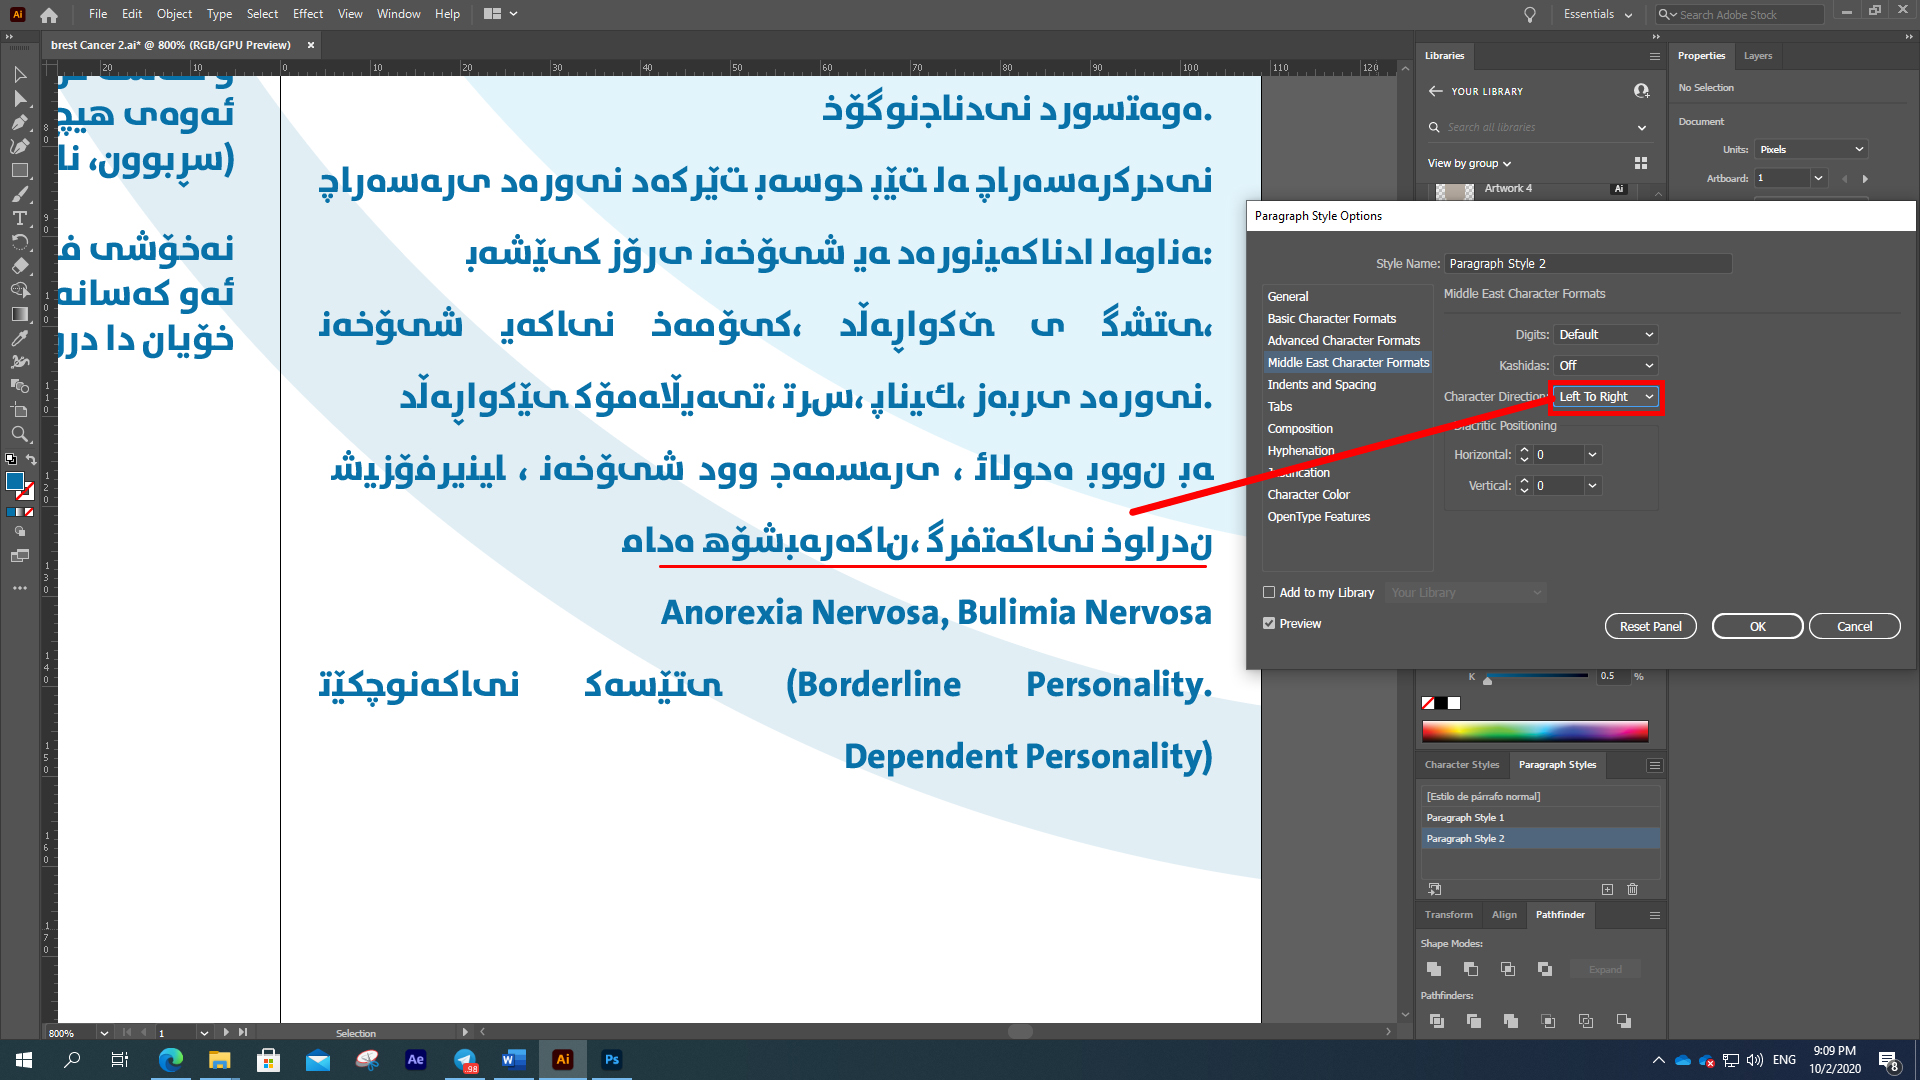The height and width of the screenshot is (1080, 1920).
Task: Delete a paragraph style using the trash icon
Action: click(x=1632, y=889)
